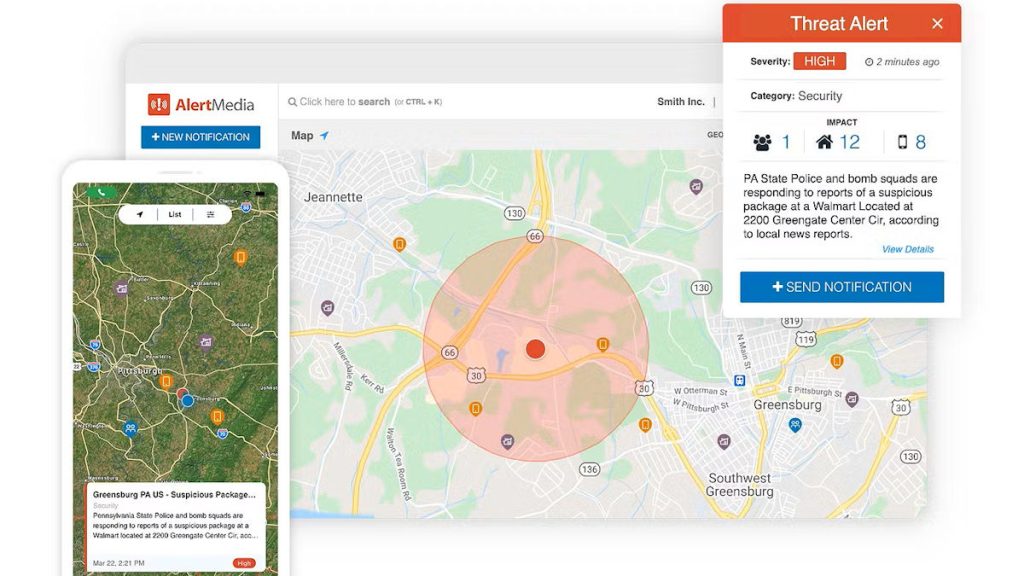Screen dimensions: 1024x576
Task: Click the impacted devices phone icon
Action: (902, 142)
